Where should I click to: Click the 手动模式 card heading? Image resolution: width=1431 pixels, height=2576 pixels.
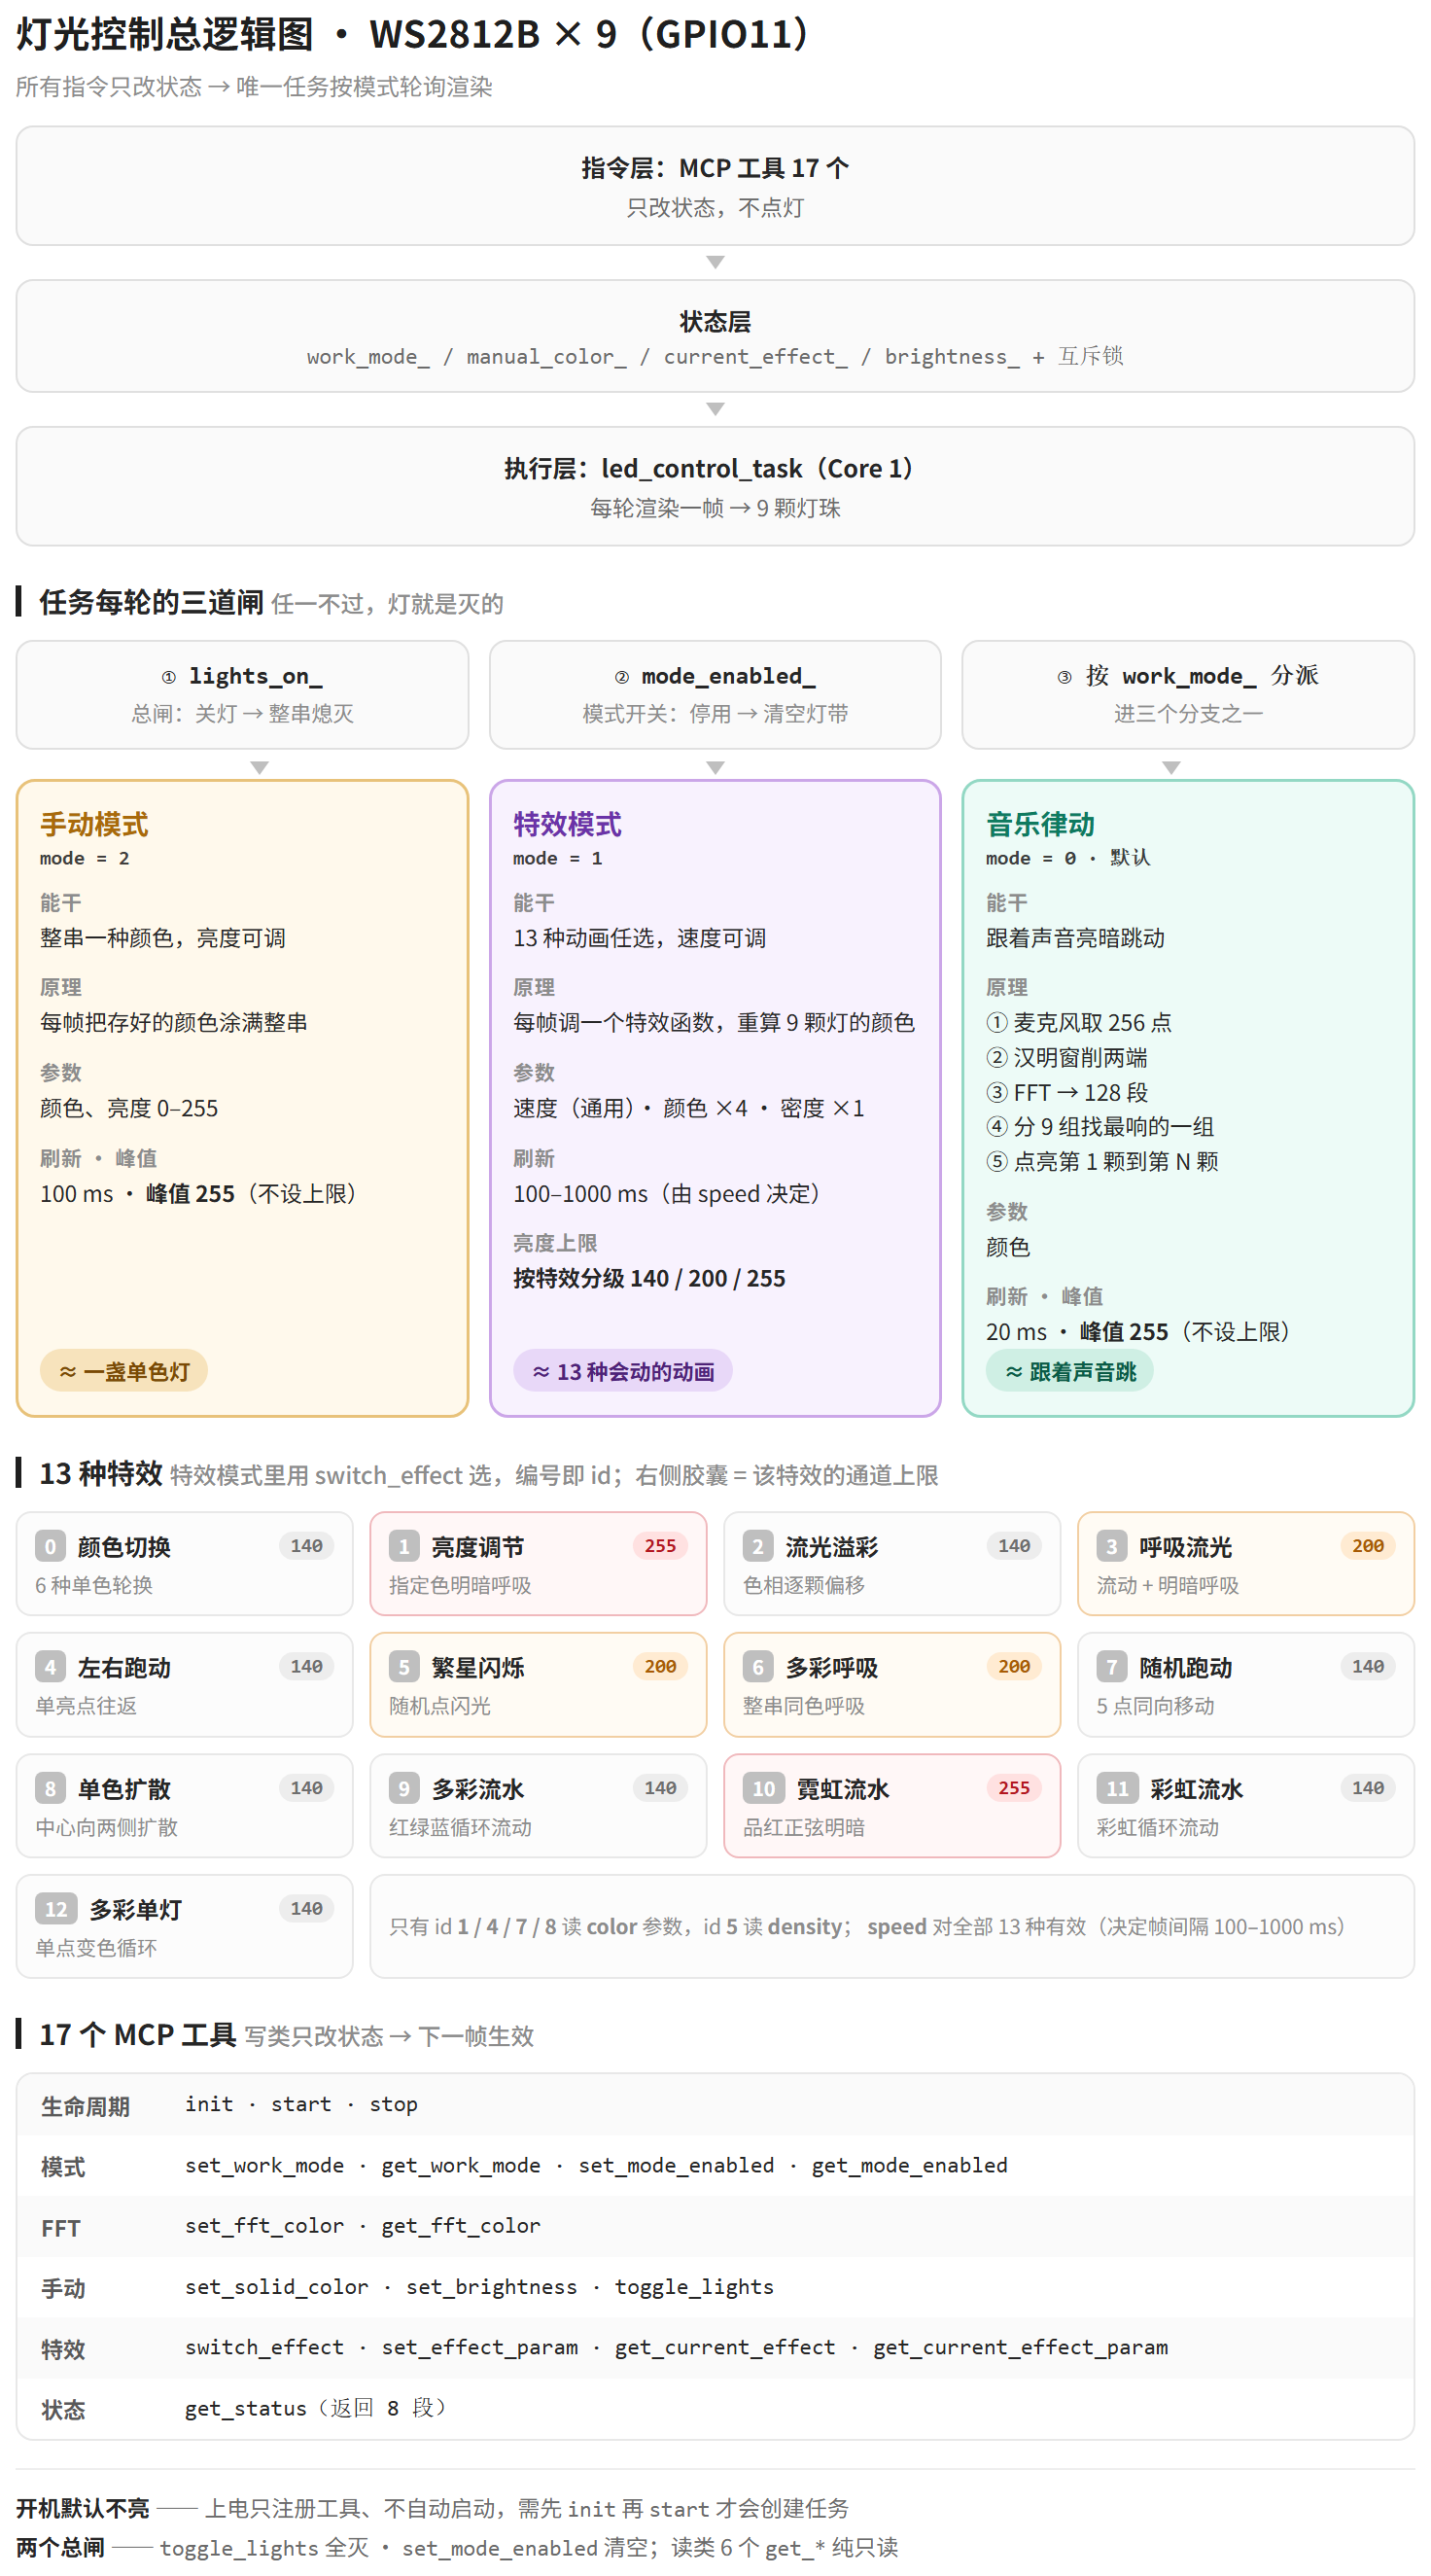click(x=94, y=824)
